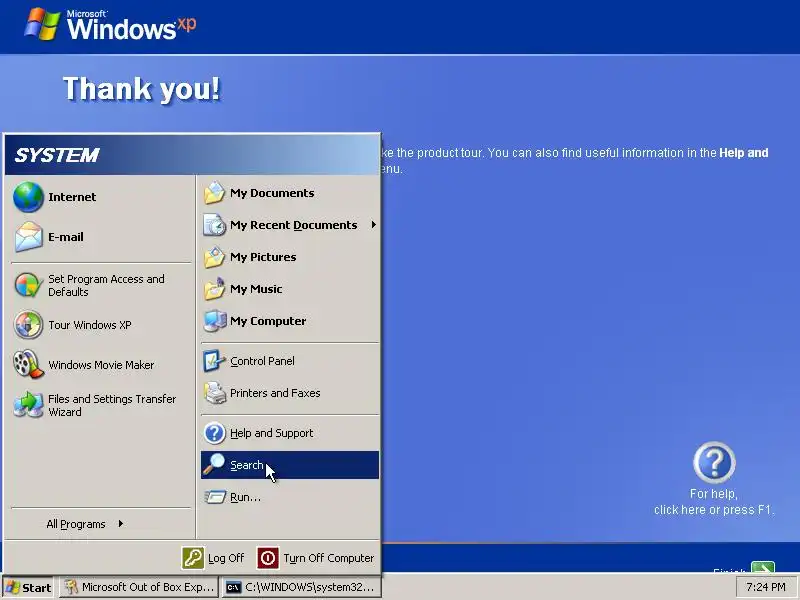Image resolution: width=800 pixels, height=600 pixels.
Task: Click the My Computer text label
Action: click(268, 321)
